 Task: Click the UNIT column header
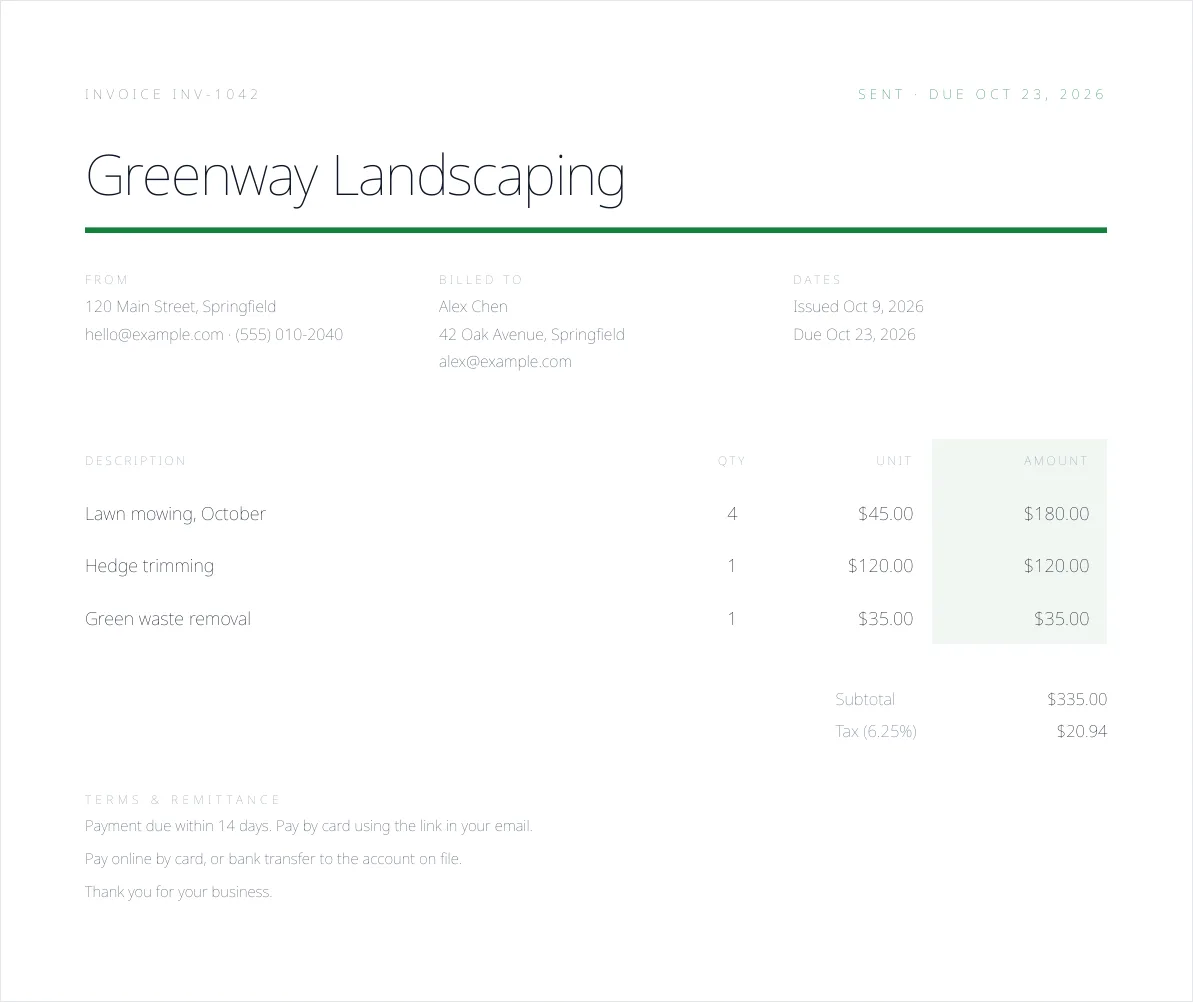tap(894, 461)
